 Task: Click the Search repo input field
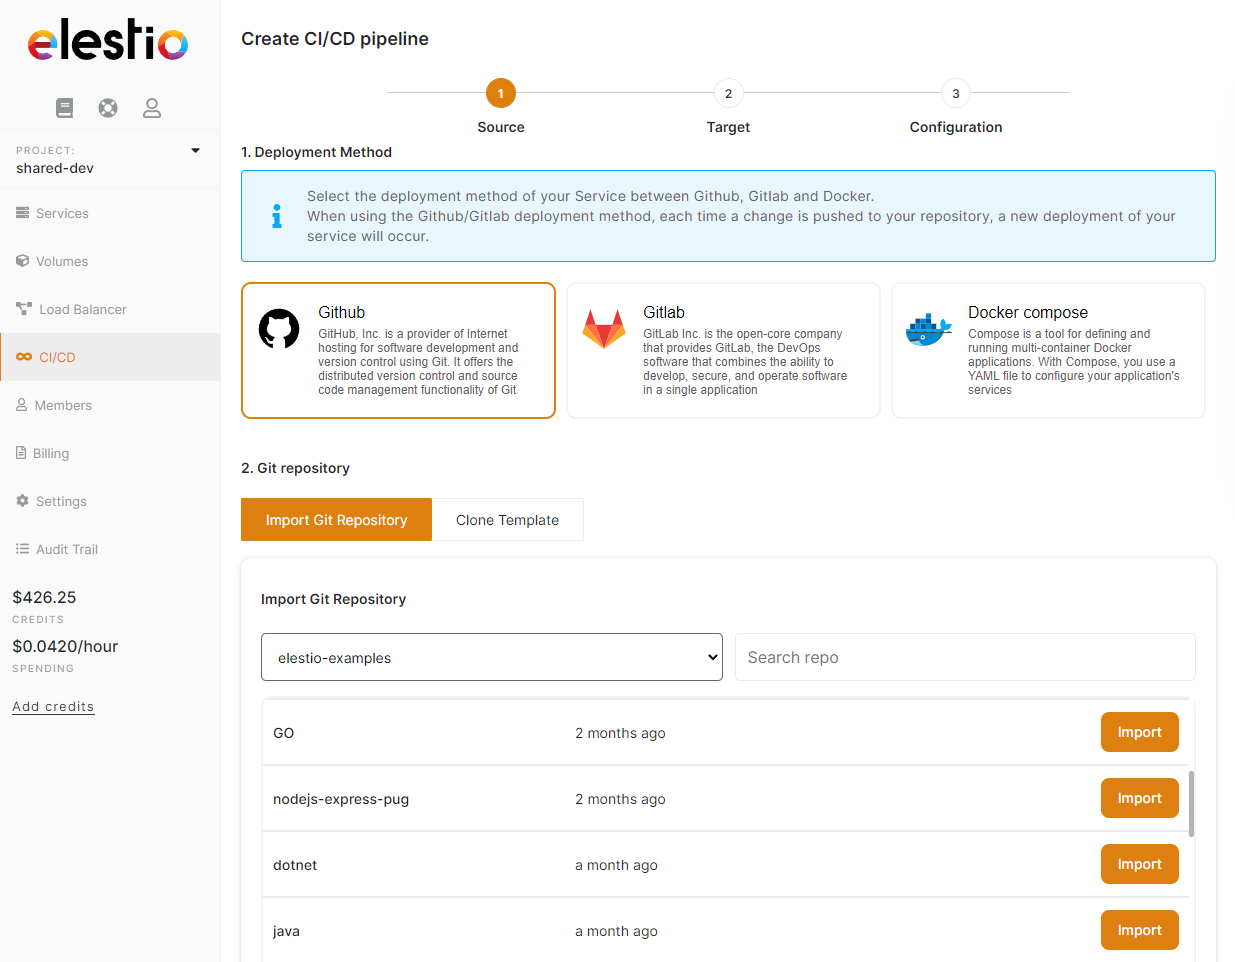[x=964, y=657]
